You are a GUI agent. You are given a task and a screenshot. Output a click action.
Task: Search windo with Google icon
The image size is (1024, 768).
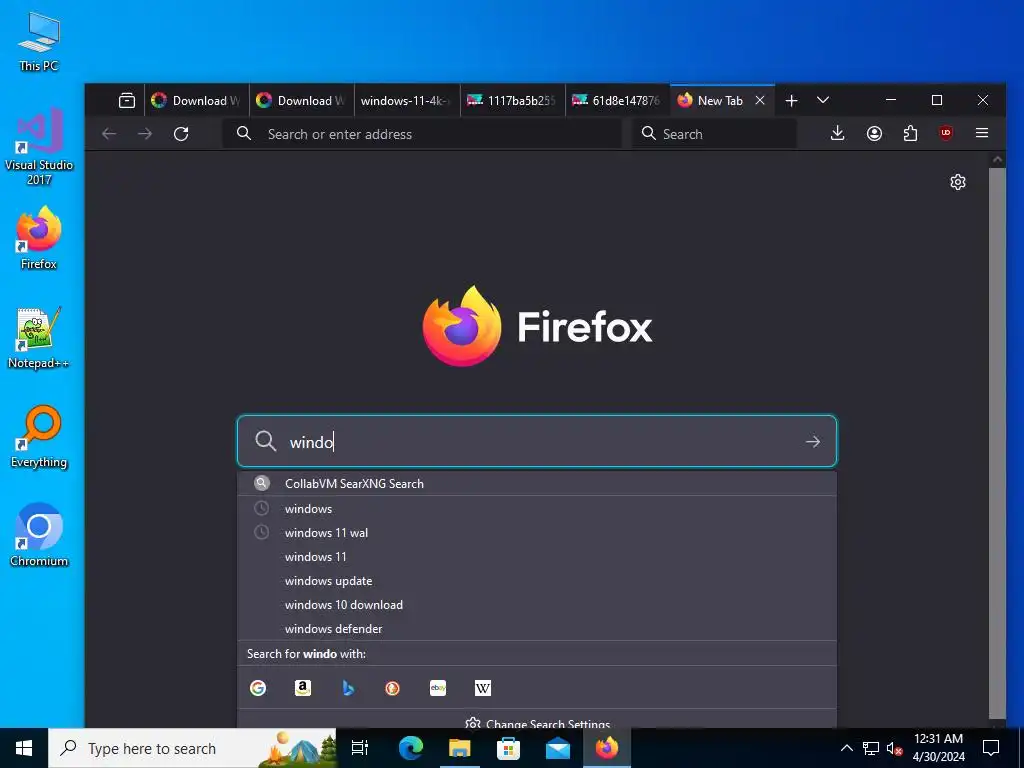coord(258,688)
